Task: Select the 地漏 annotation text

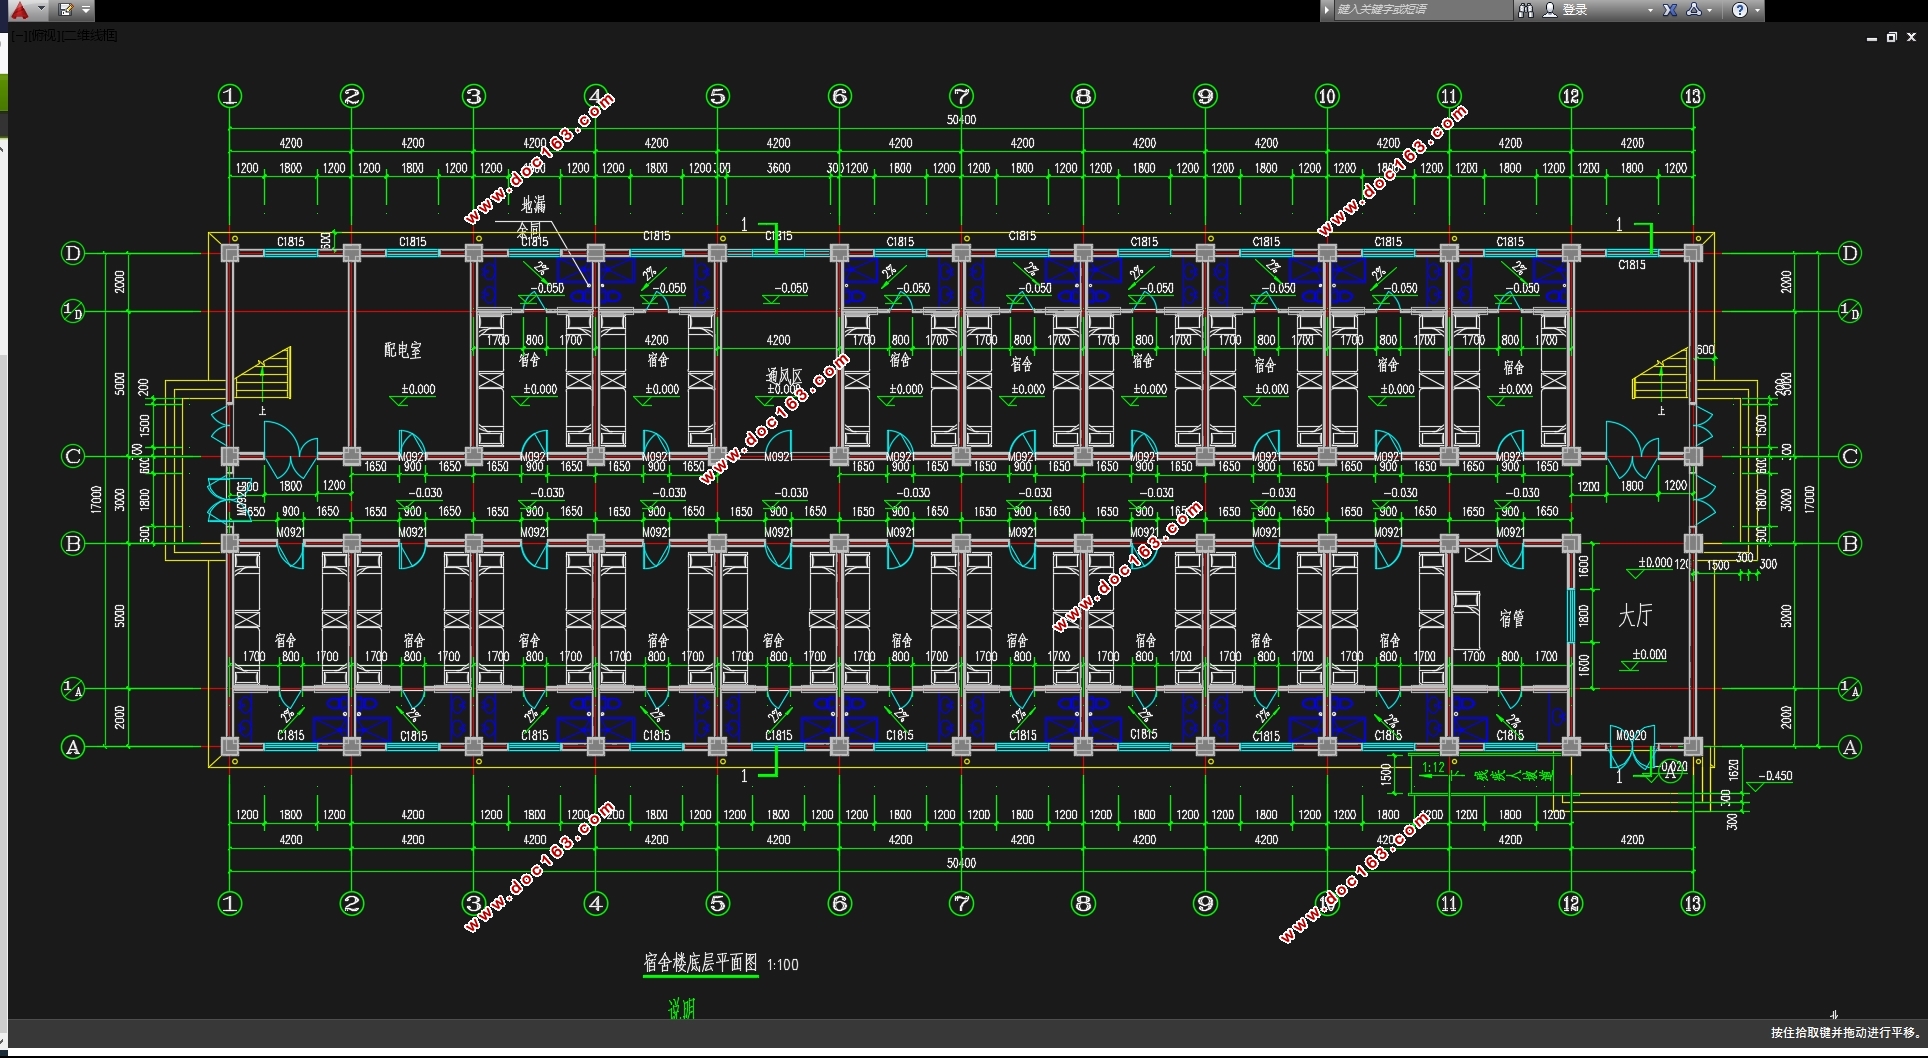Action: pos(534,204)
